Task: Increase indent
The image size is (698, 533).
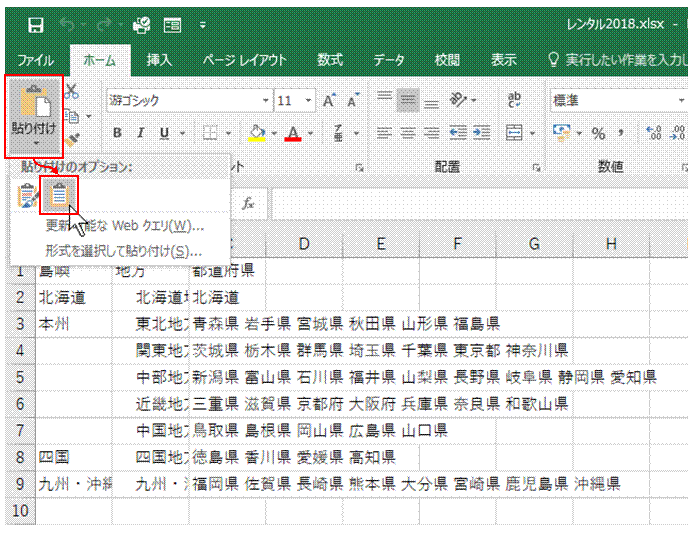Action: 482,133
